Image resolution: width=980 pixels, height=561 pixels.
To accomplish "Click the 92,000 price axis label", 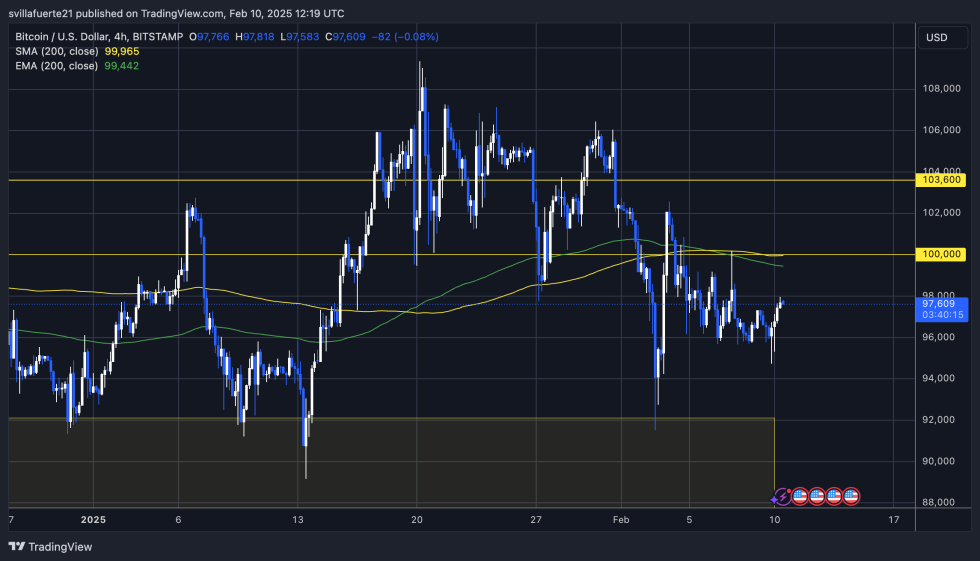I will [938, 419].
